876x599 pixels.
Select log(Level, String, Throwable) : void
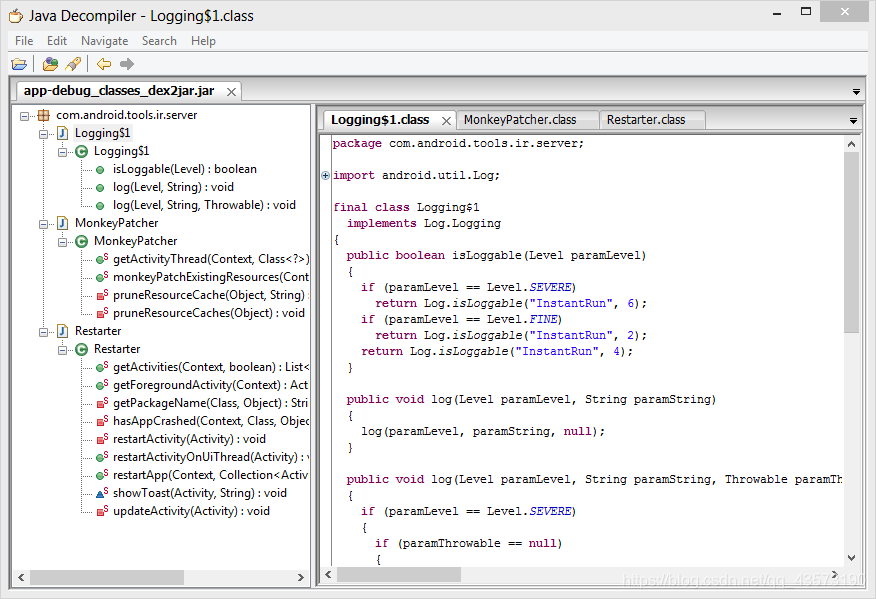point(204,205)
